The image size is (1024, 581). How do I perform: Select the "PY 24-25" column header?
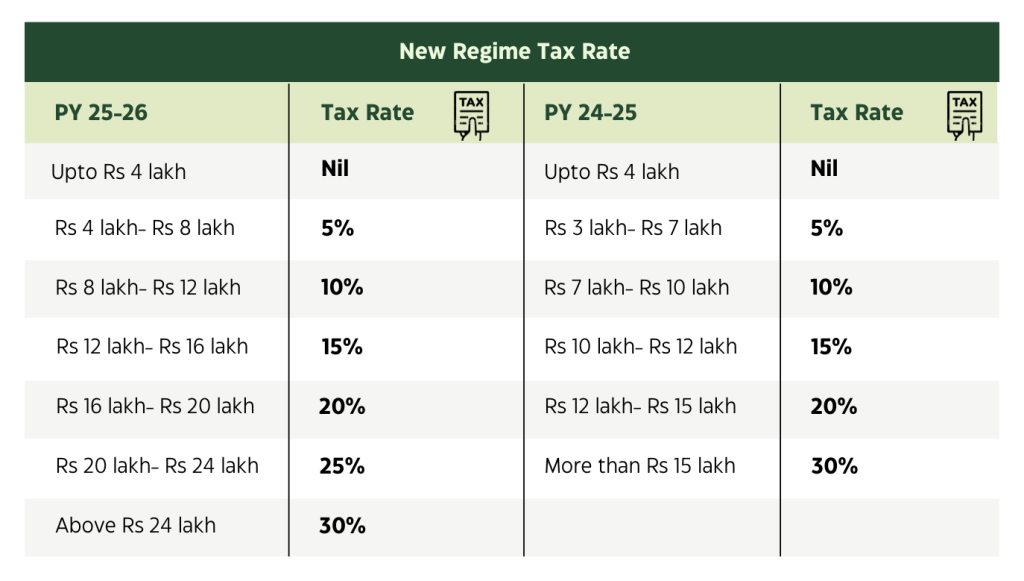[590, 112]
